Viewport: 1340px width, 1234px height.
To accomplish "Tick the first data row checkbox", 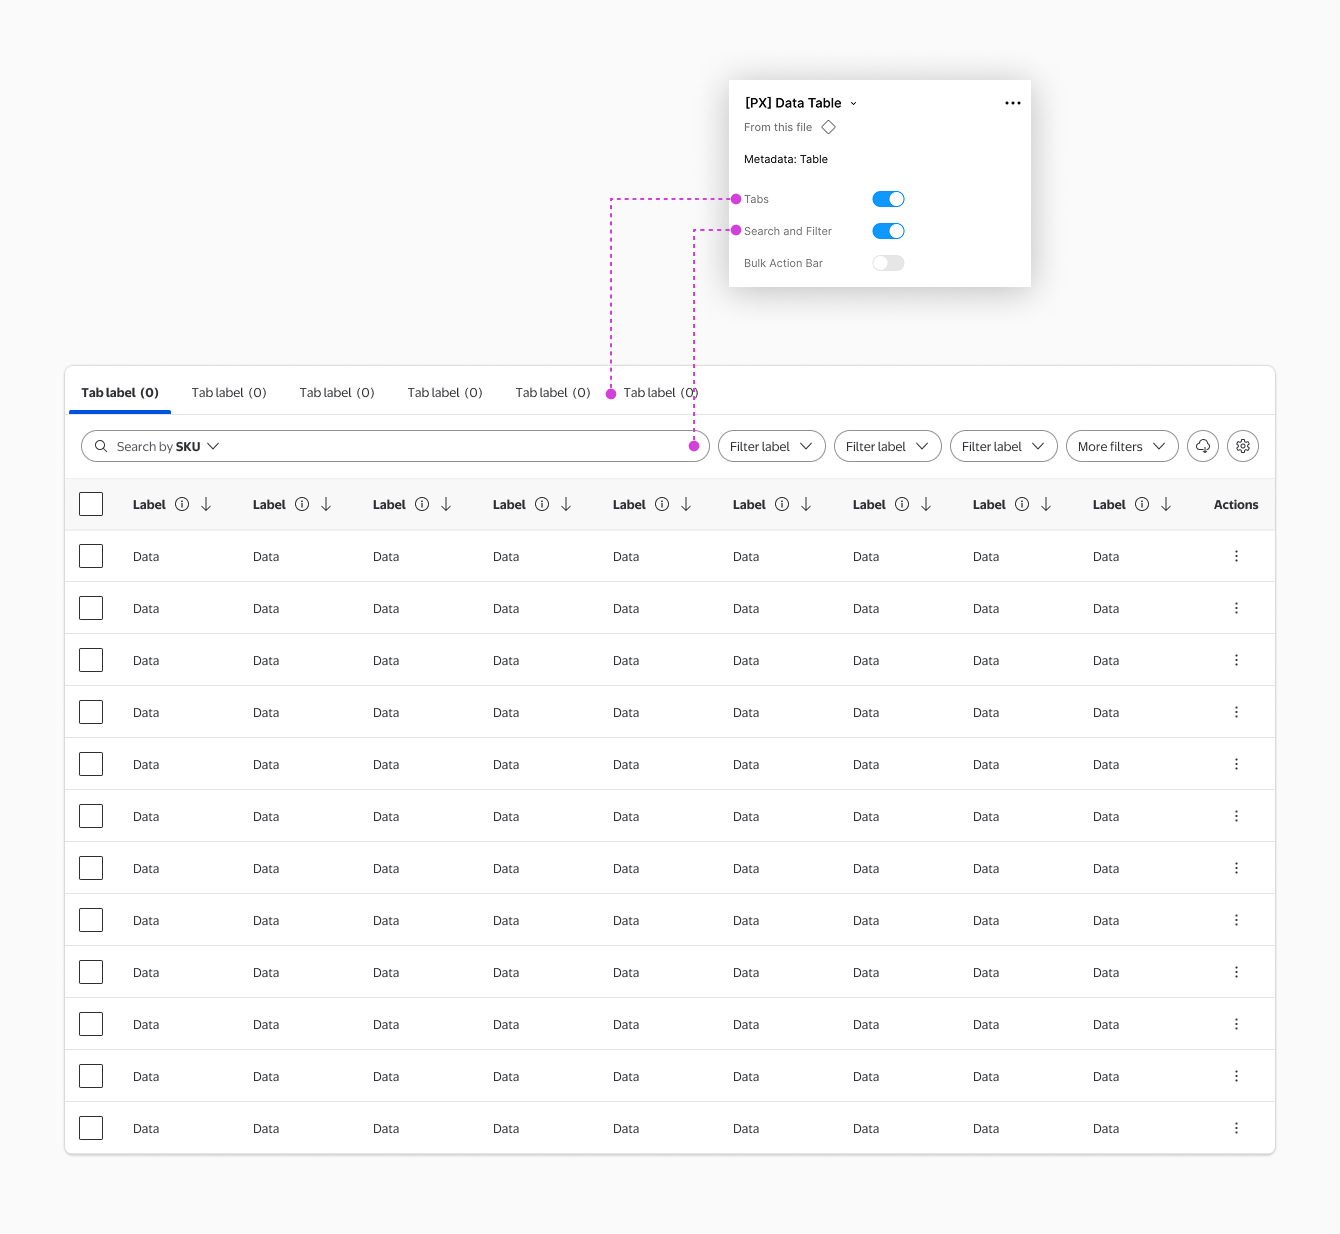I will 91,556.
